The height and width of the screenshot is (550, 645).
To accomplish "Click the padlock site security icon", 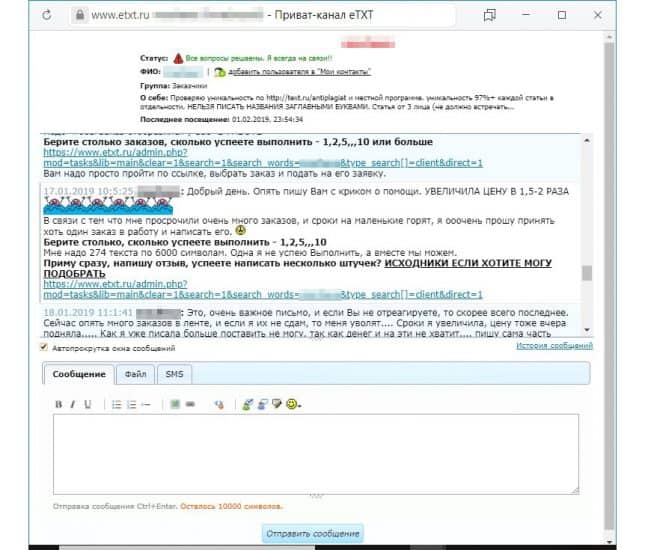I will pos(80,16).
